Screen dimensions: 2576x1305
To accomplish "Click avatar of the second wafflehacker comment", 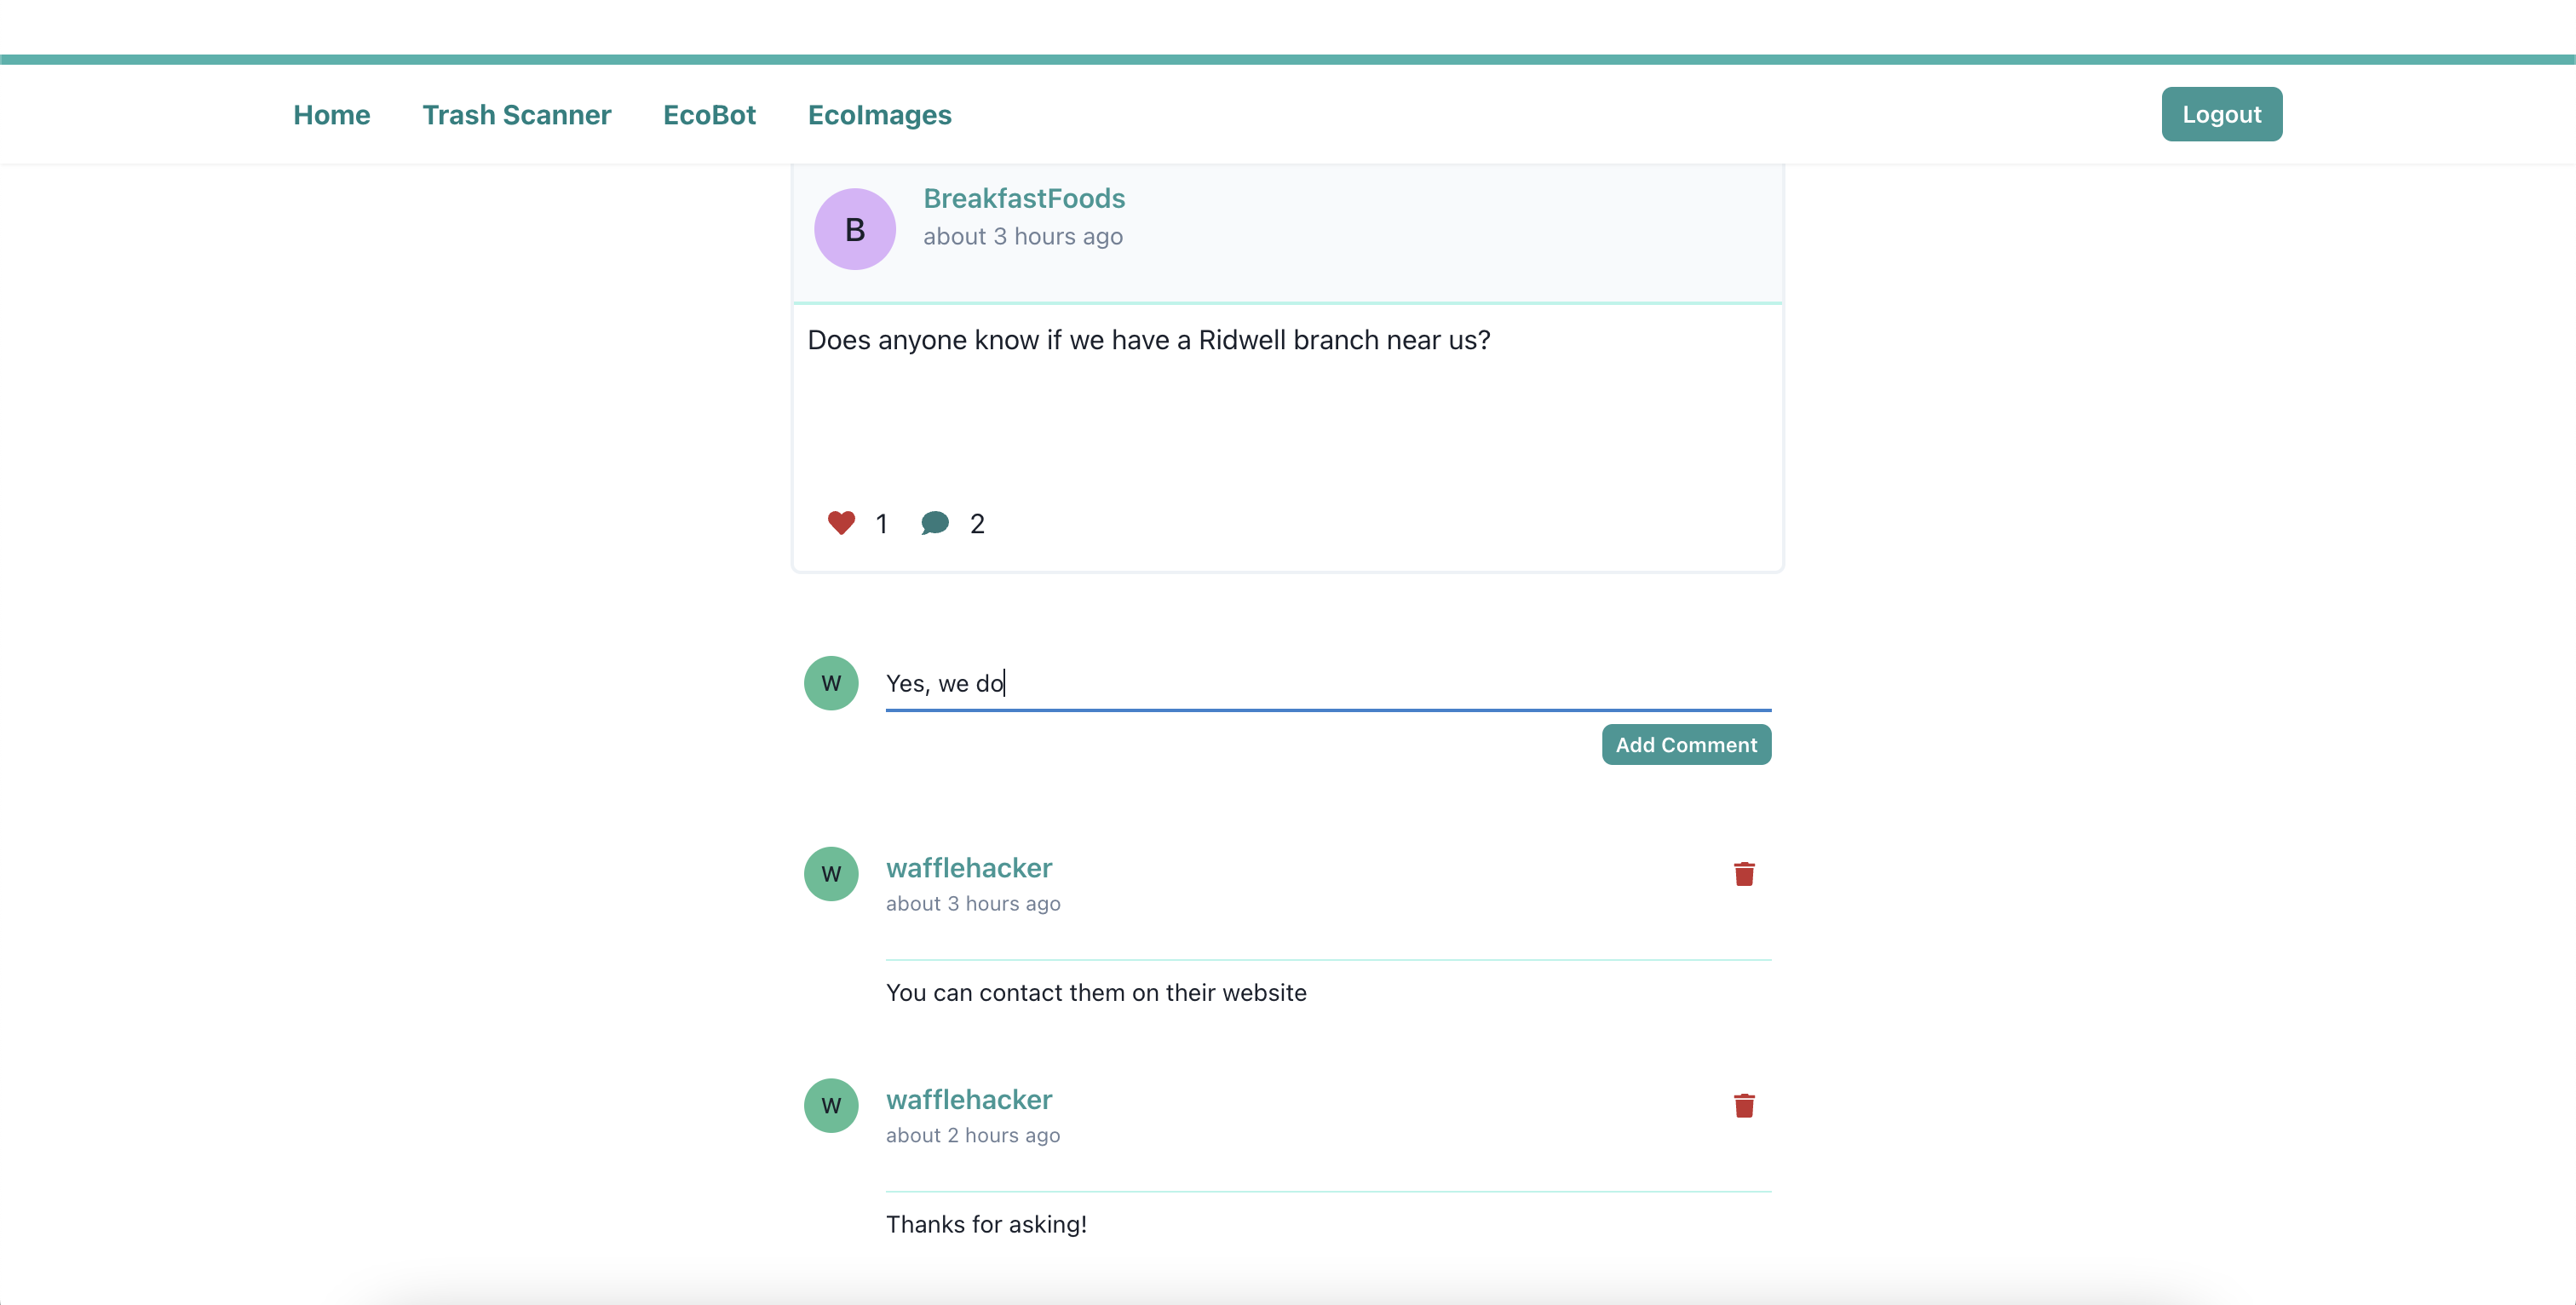I will pyautogui.click(x=831, y=1105).
